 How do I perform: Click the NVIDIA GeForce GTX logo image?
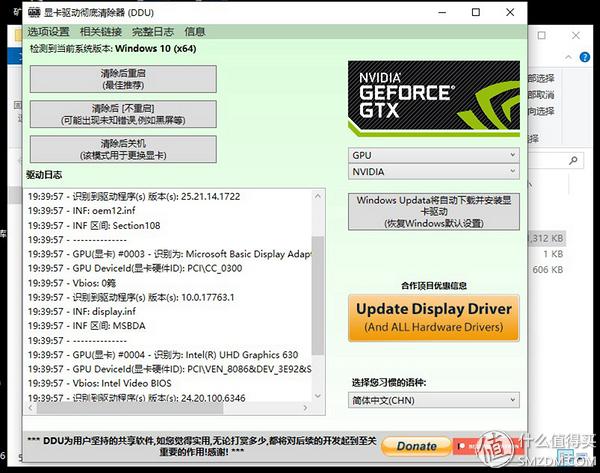tap(434, 99)
